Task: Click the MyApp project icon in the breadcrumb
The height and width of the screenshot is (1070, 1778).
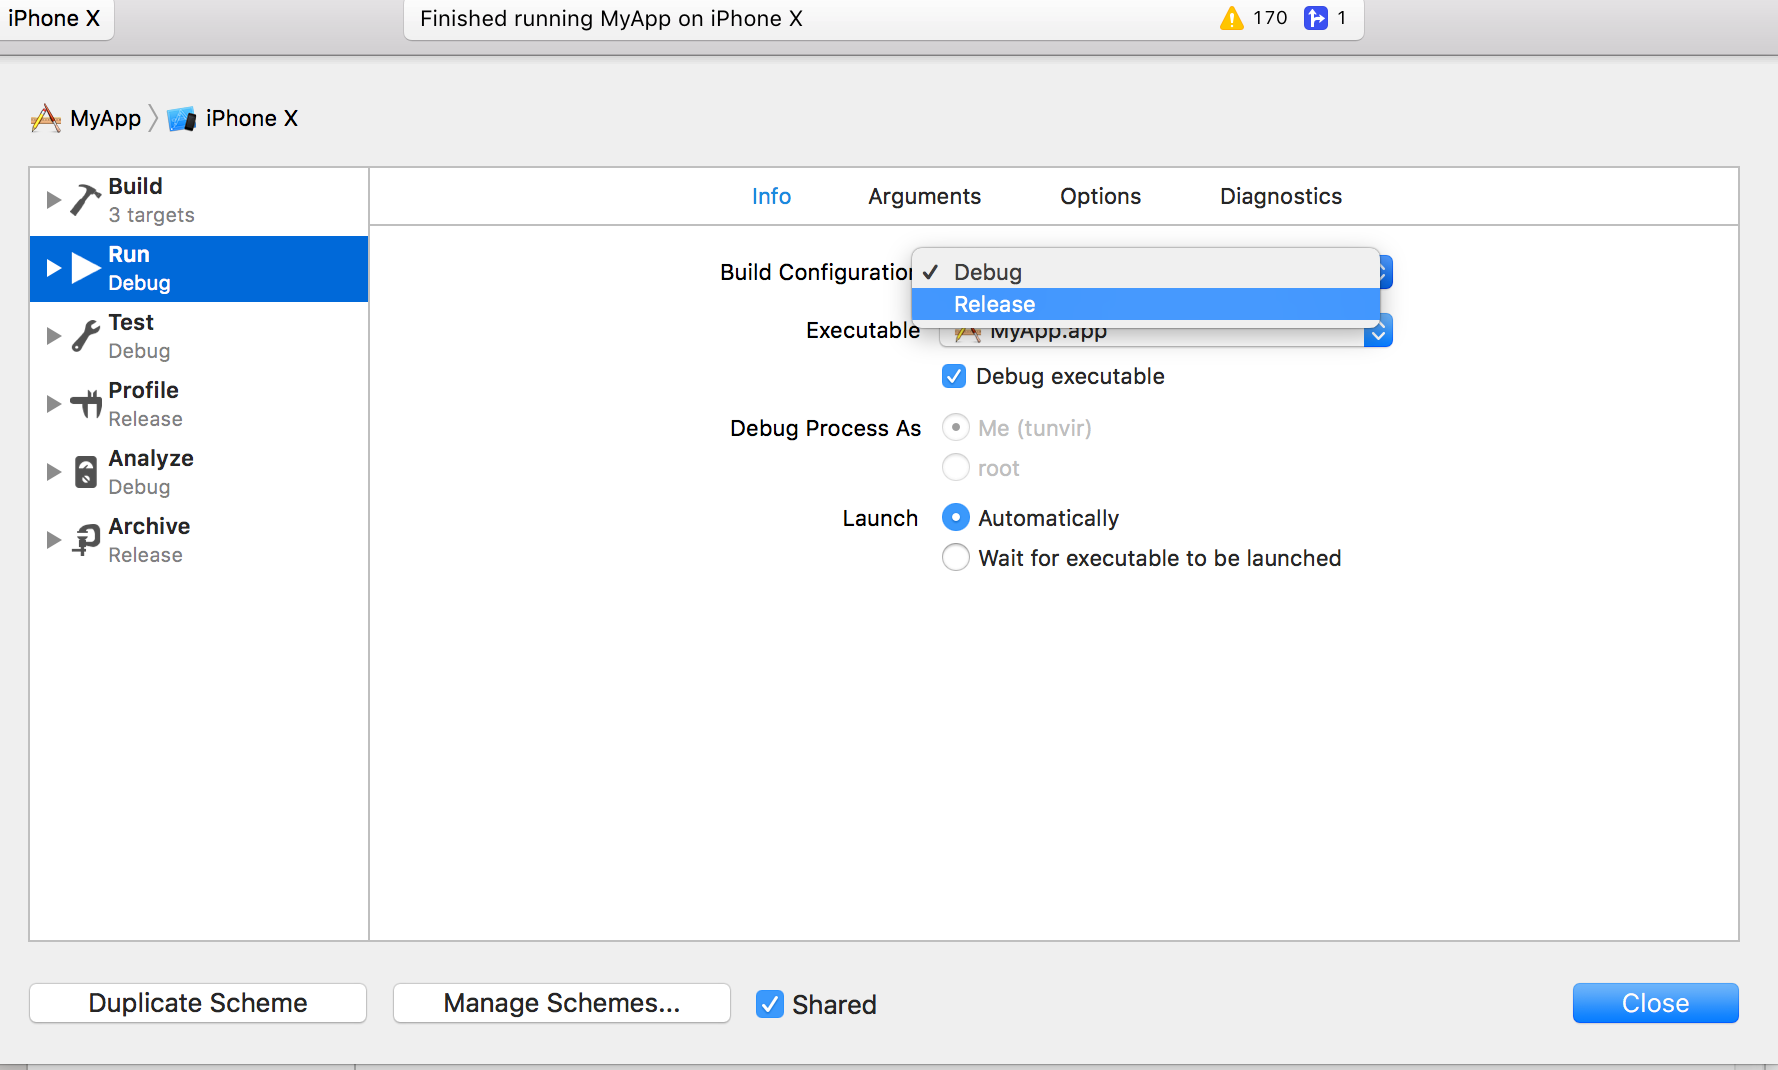Action: [x=46, y=118]
